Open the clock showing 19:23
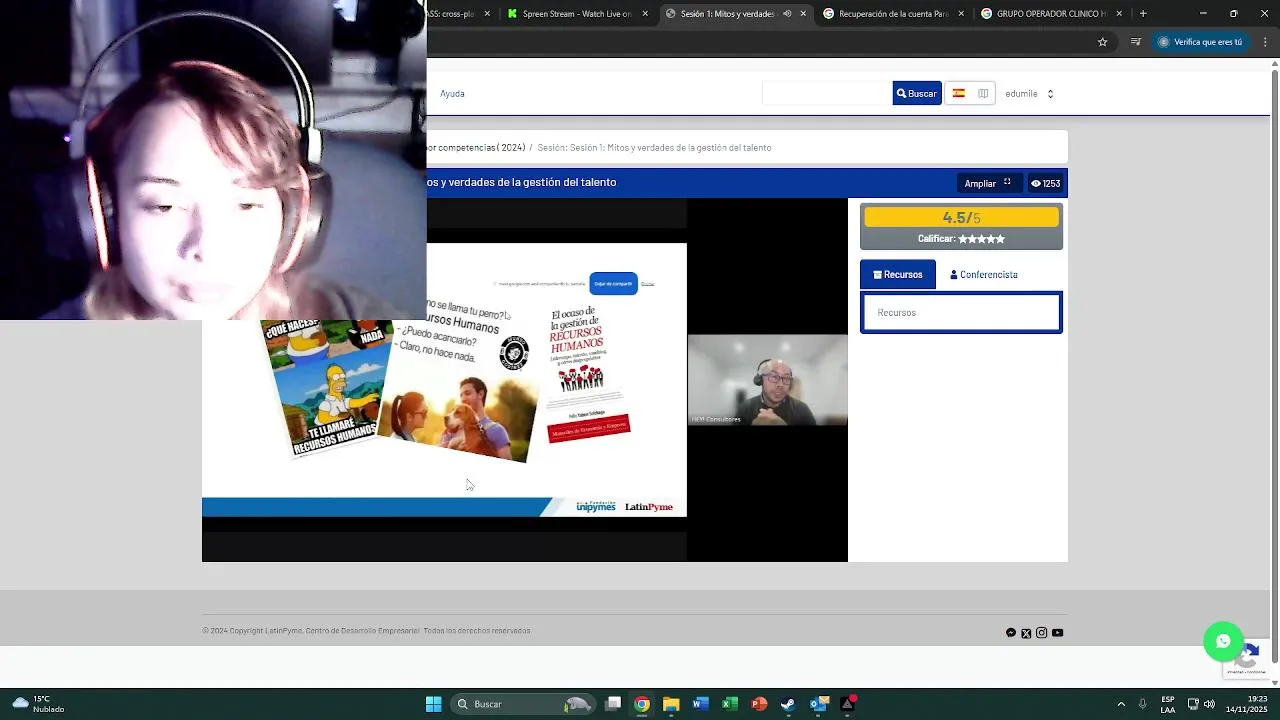The height and width of the screenshot is (720, 1280). (x=1246, y=704)
